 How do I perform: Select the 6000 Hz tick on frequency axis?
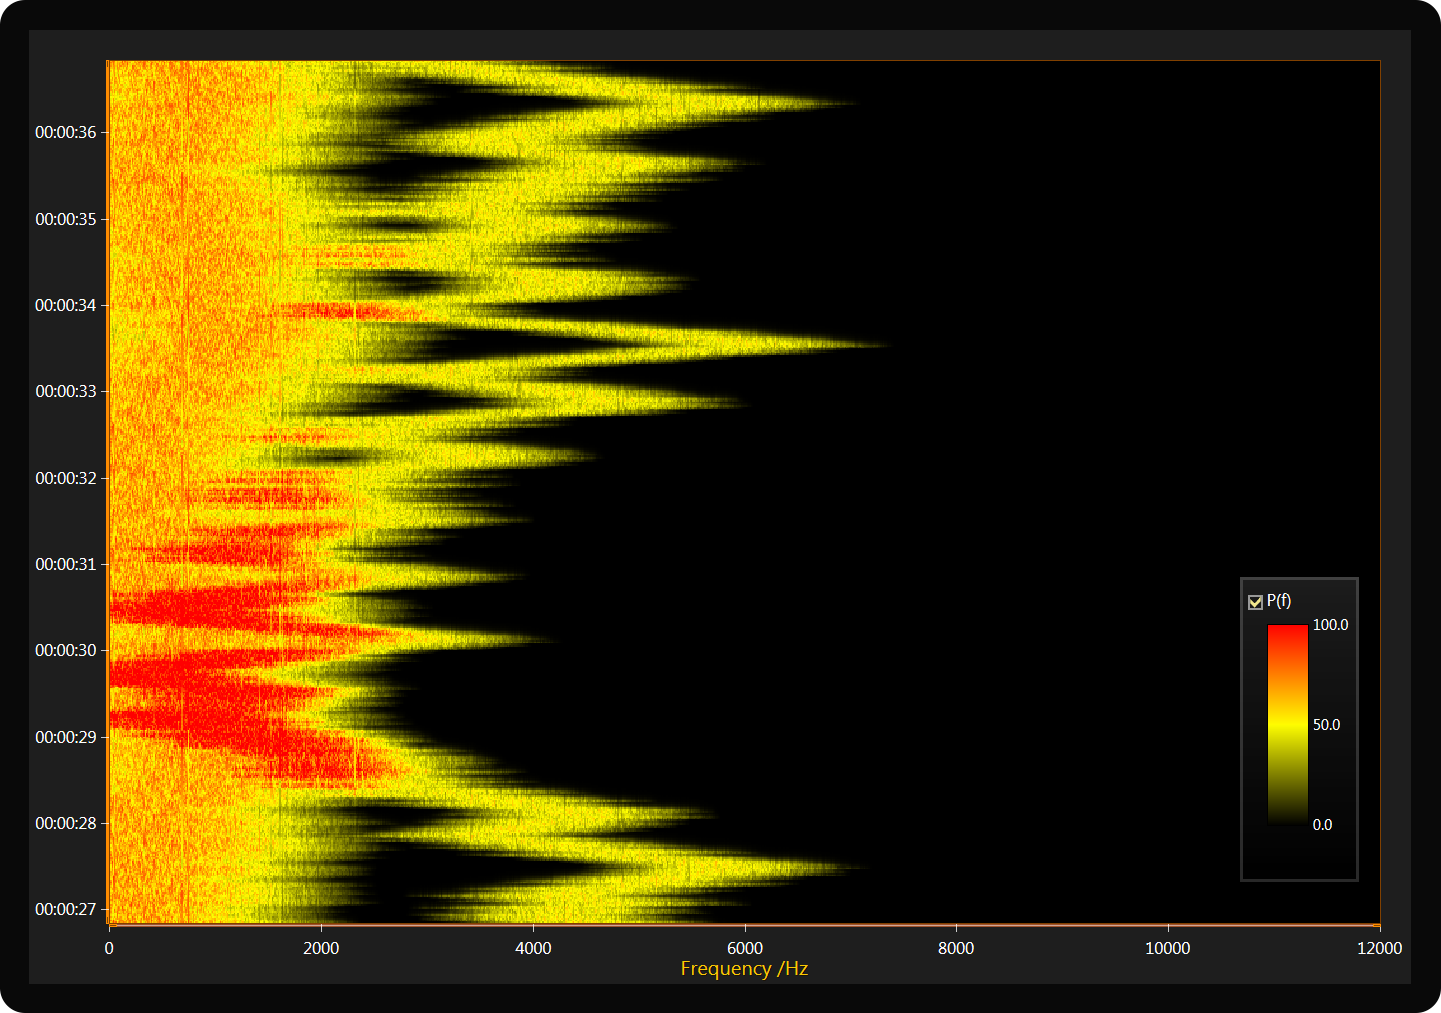[x=745, y=948]
